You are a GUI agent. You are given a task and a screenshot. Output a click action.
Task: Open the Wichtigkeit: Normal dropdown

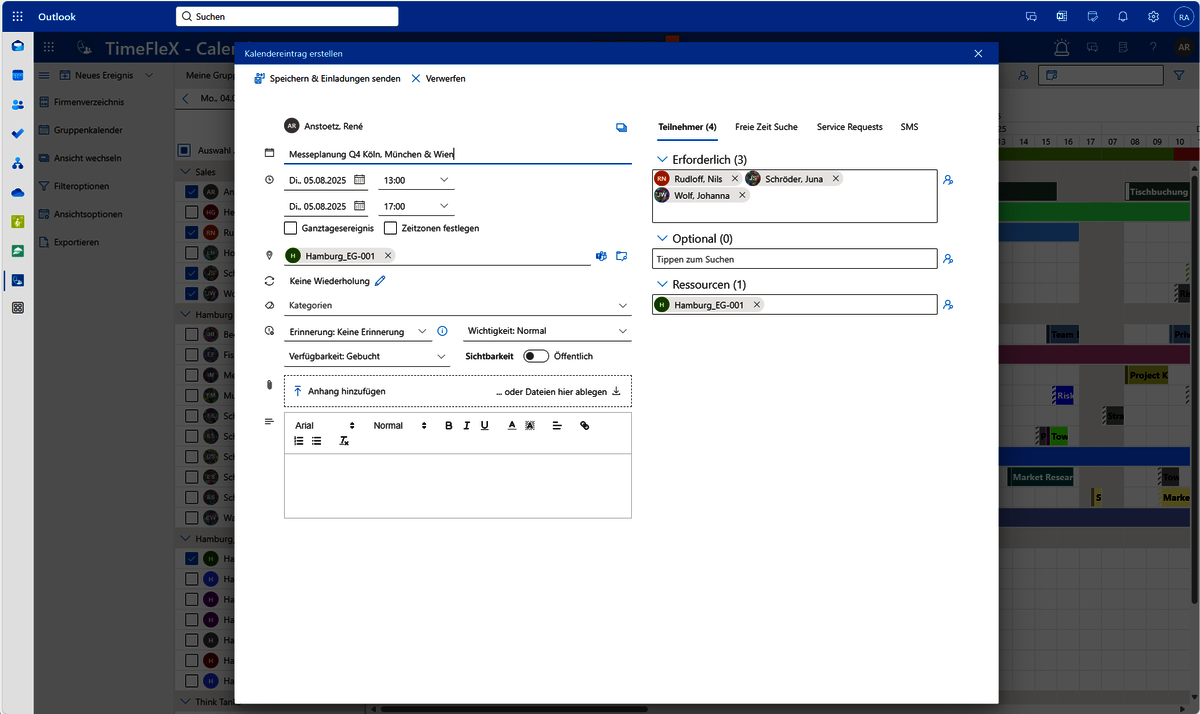point(548,331)
